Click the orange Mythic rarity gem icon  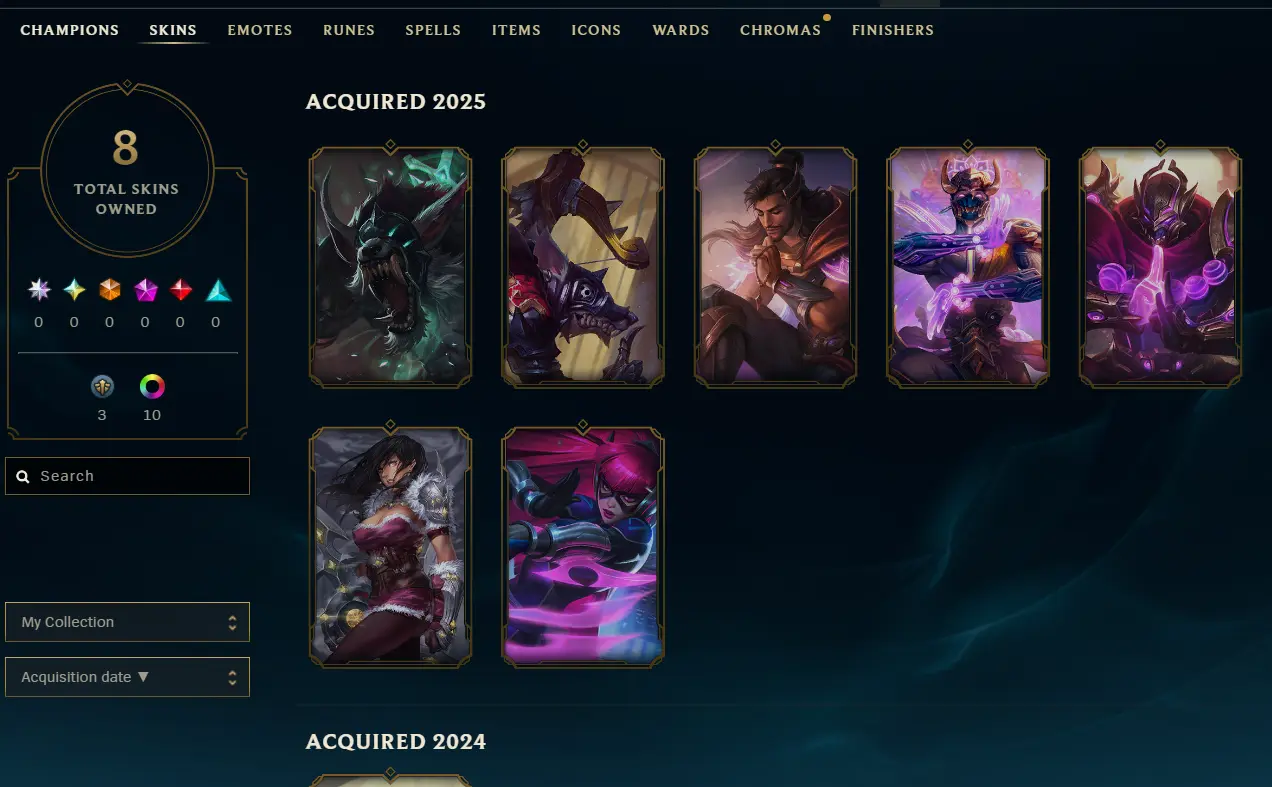tap(110, 290)
